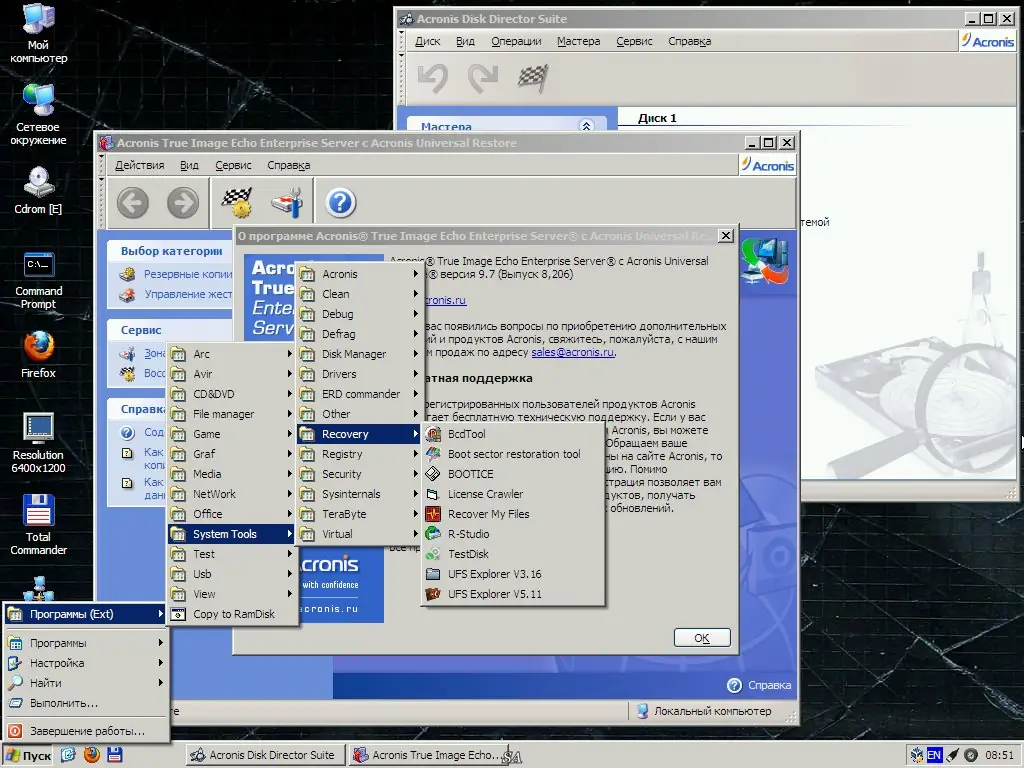This screenshot has width=1024, height=768.
Task: Expand the Acronis submenu folder
Action: click(x=360, y=274)
